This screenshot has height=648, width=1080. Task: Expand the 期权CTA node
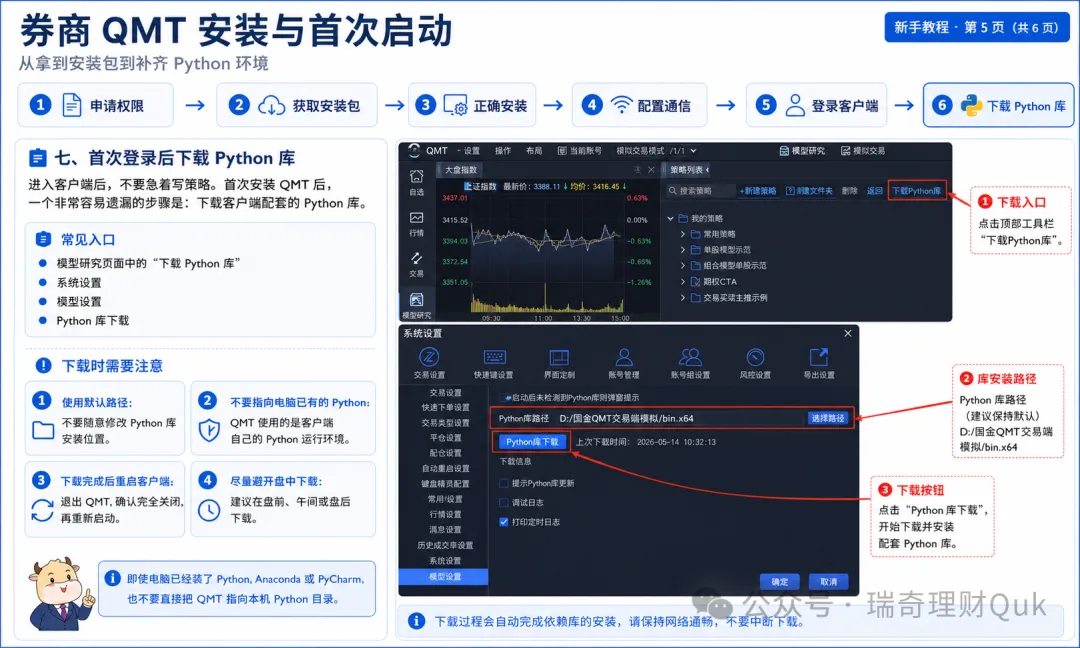click(x=683, y=282)
